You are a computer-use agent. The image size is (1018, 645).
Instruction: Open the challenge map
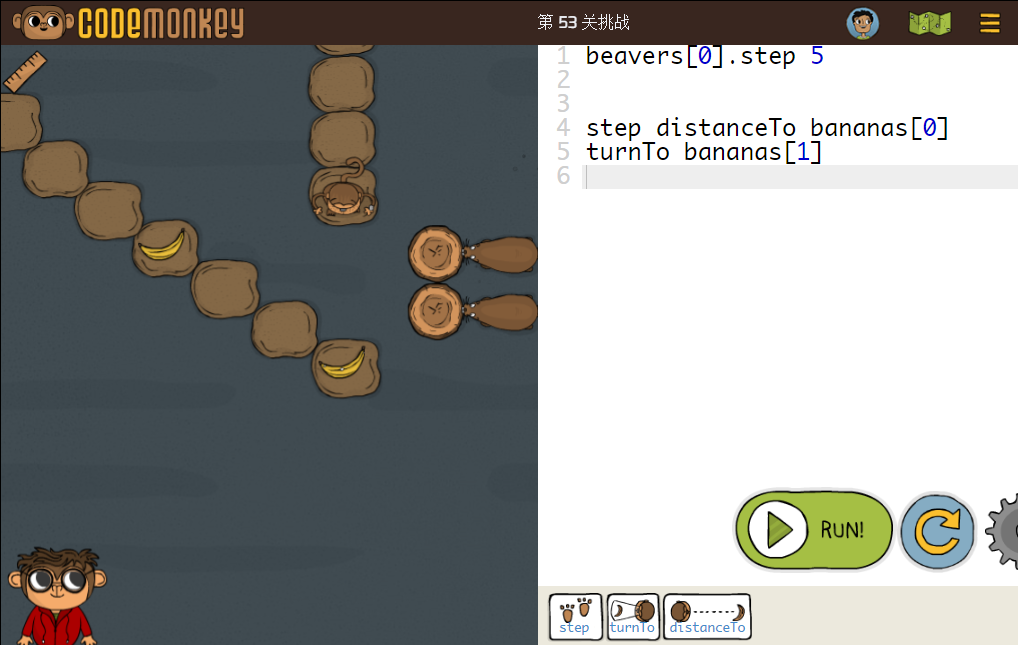point(930,23)
